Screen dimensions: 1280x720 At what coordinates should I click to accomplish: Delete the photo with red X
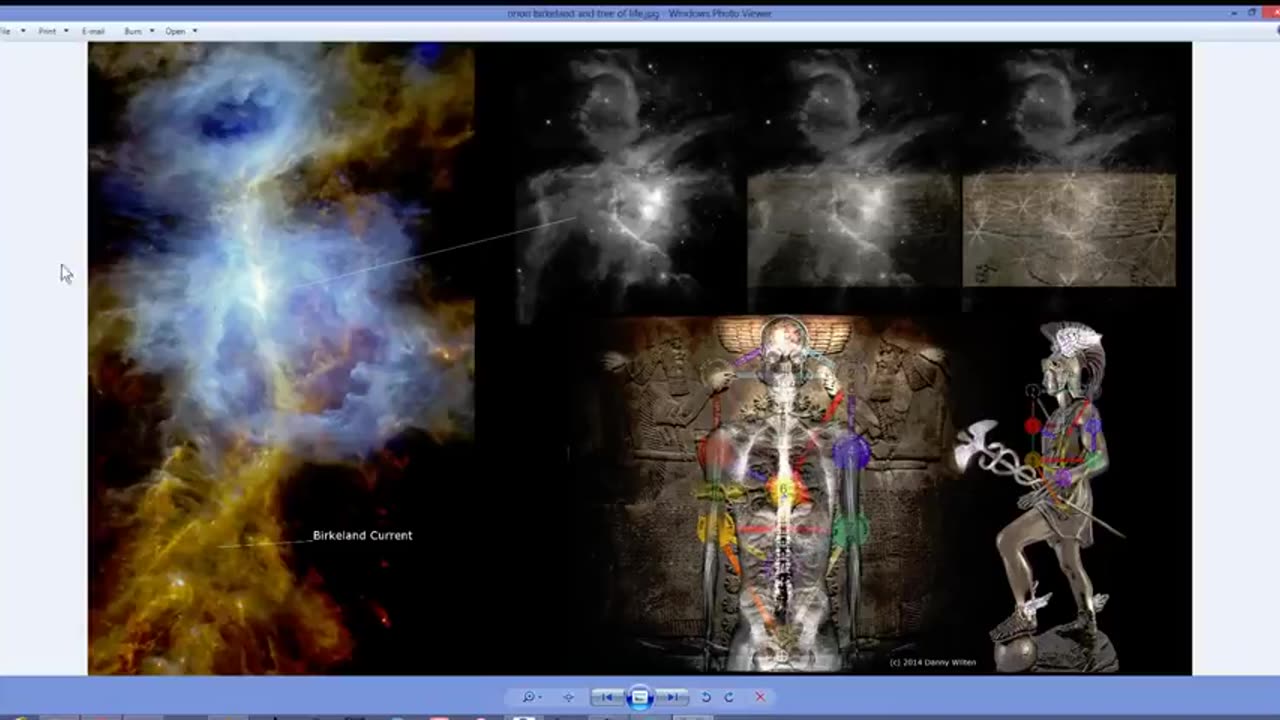(760, 697)
